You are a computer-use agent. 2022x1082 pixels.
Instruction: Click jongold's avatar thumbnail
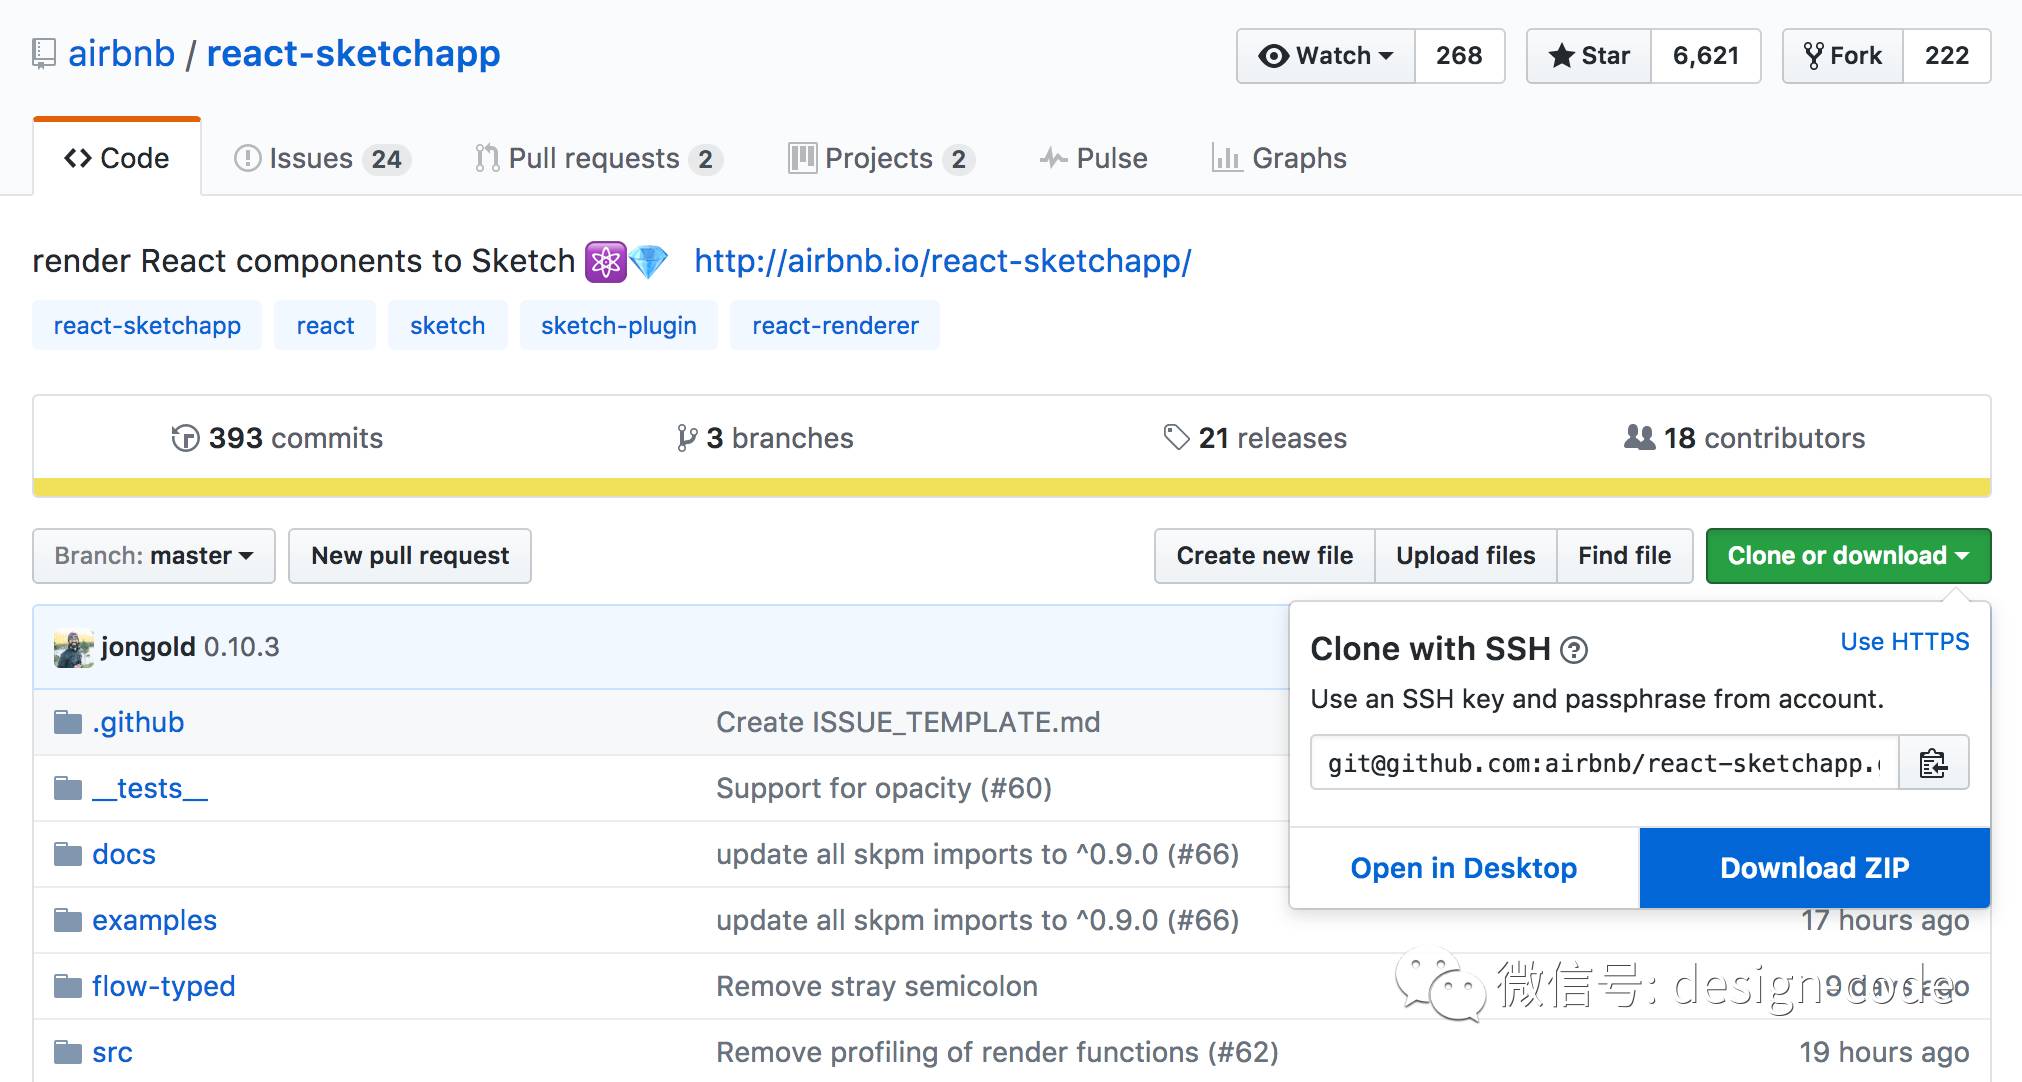tap(73, 648)
